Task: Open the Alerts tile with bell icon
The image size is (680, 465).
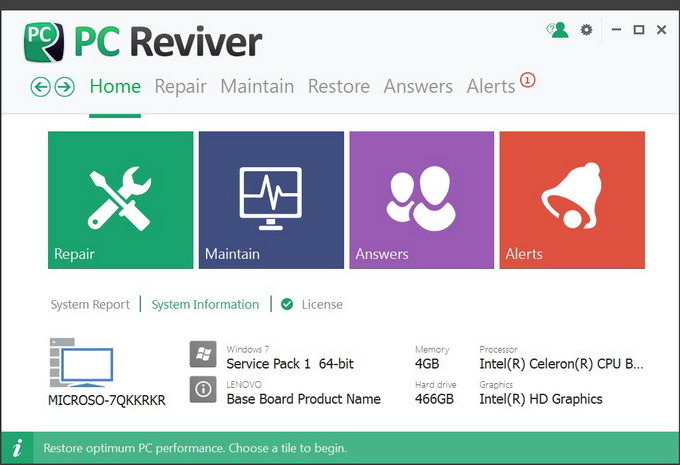Action: click(572, 200)
